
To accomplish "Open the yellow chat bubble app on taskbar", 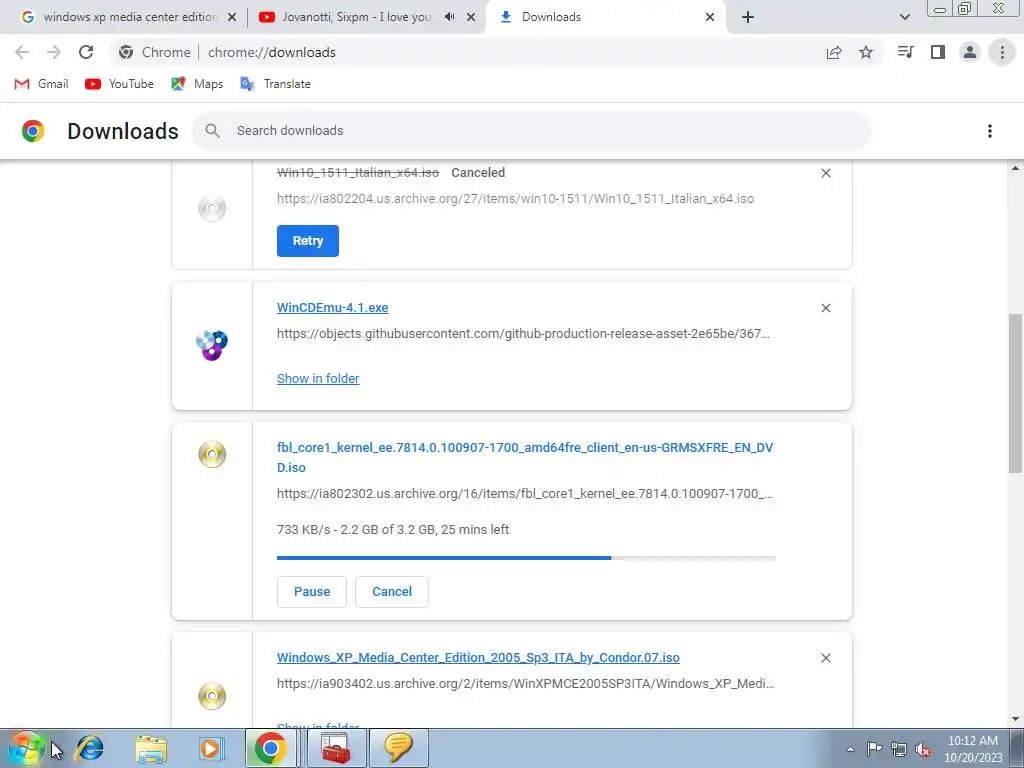I will (x=398, y=748).
